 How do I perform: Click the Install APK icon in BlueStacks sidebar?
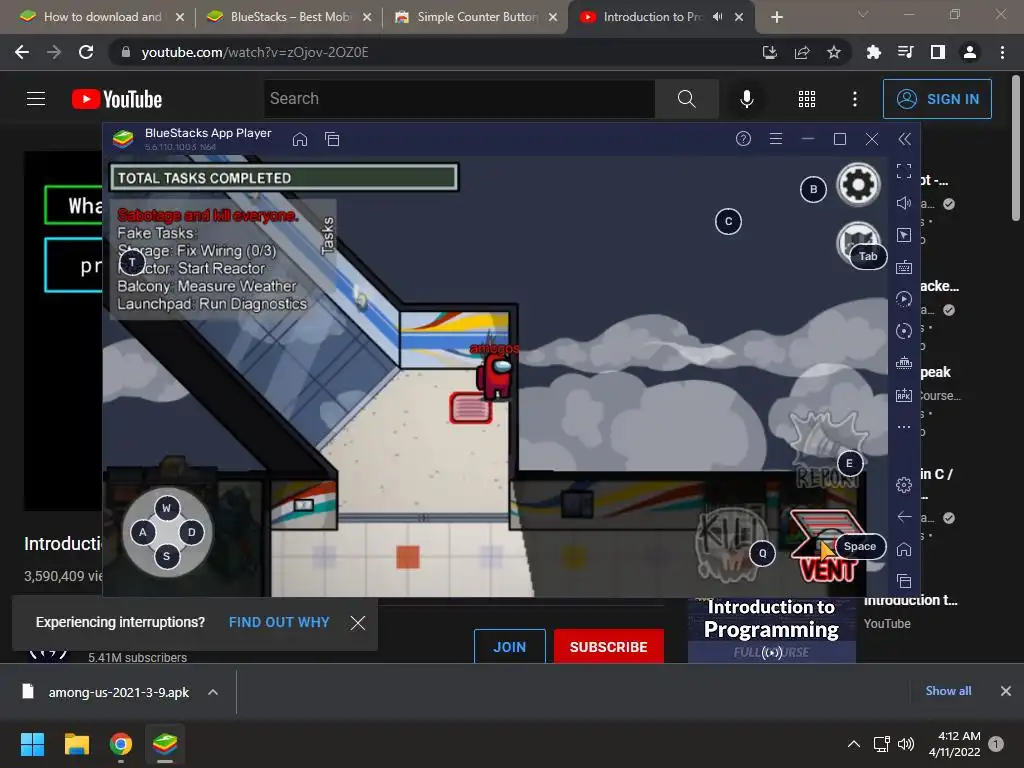904,395
